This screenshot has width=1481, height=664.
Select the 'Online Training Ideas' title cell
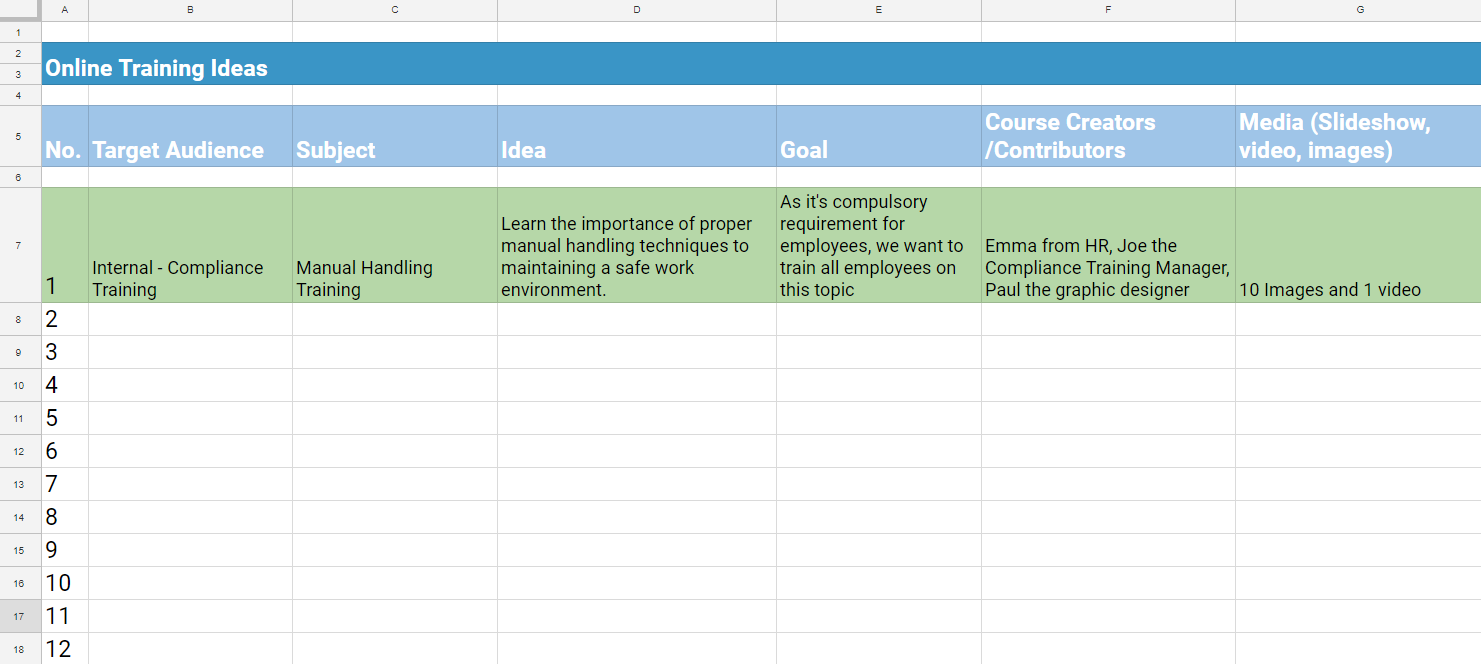761,64
